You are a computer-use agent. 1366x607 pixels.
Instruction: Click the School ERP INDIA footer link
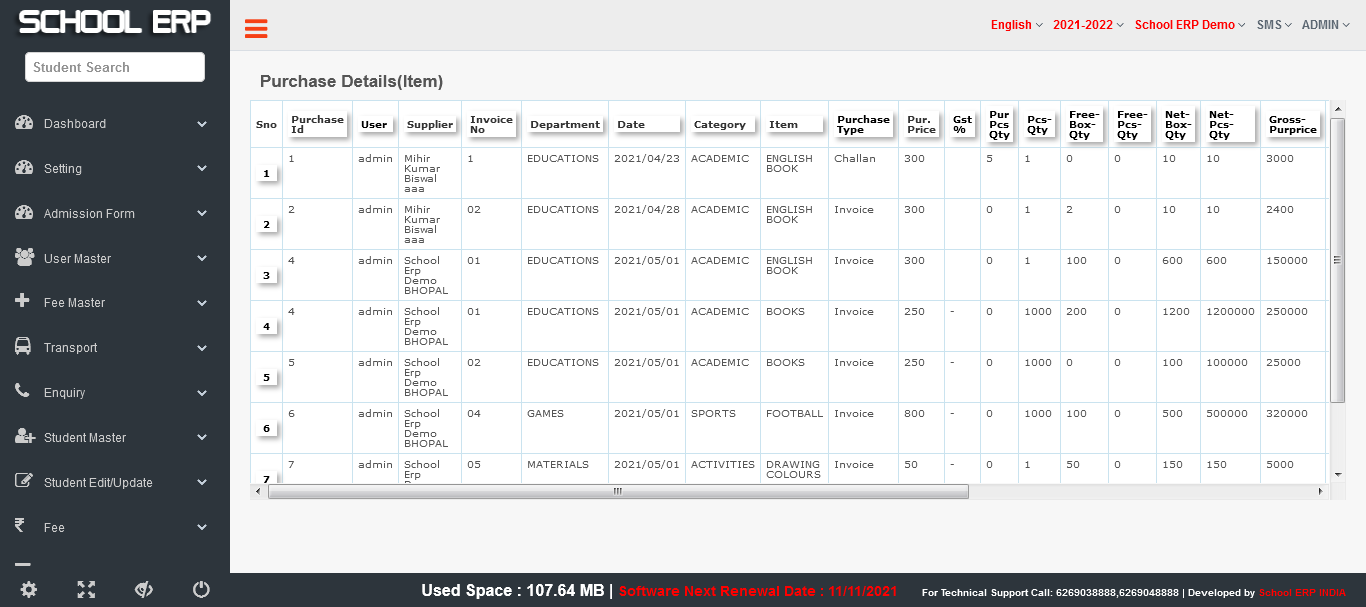click(x=1302, y=593)
